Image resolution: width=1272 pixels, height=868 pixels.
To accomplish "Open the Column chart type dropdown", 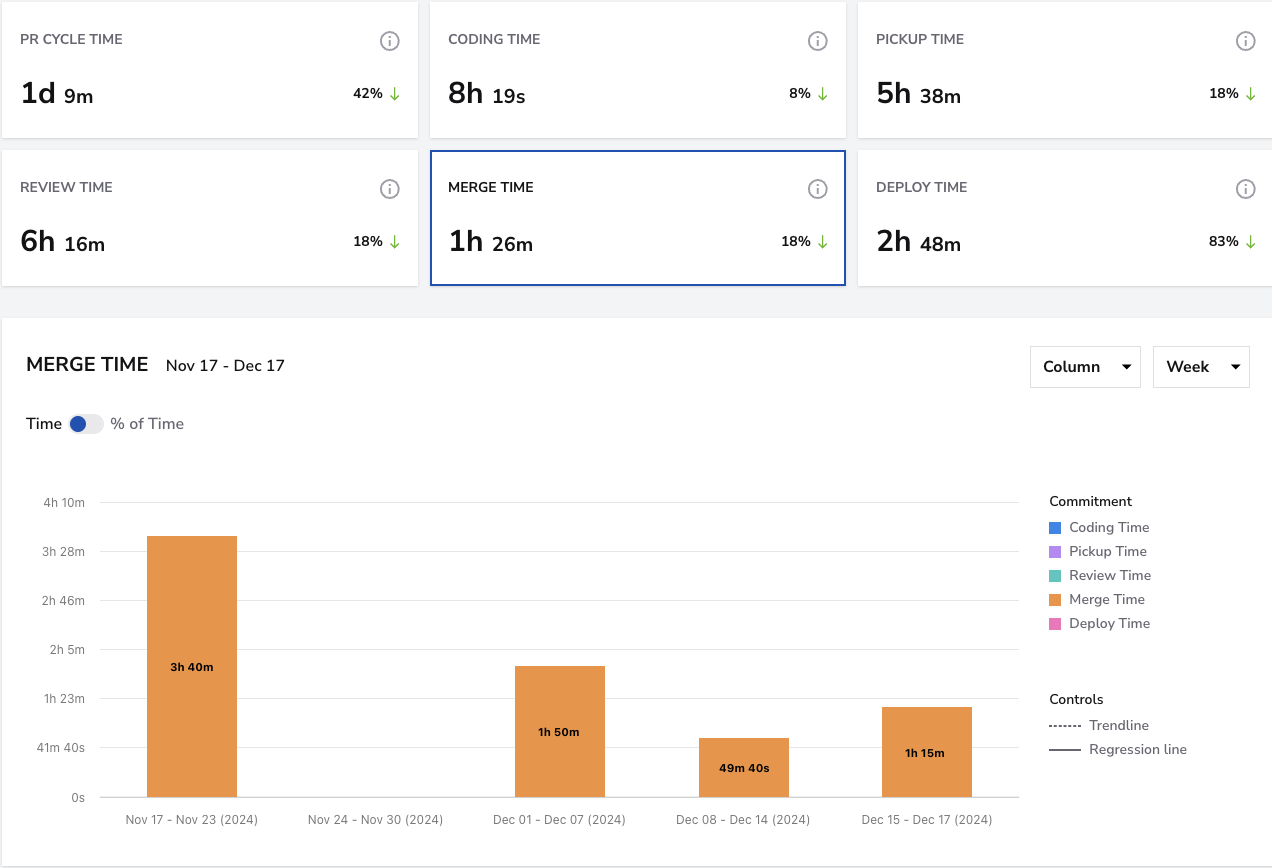I will [1085, 367].
